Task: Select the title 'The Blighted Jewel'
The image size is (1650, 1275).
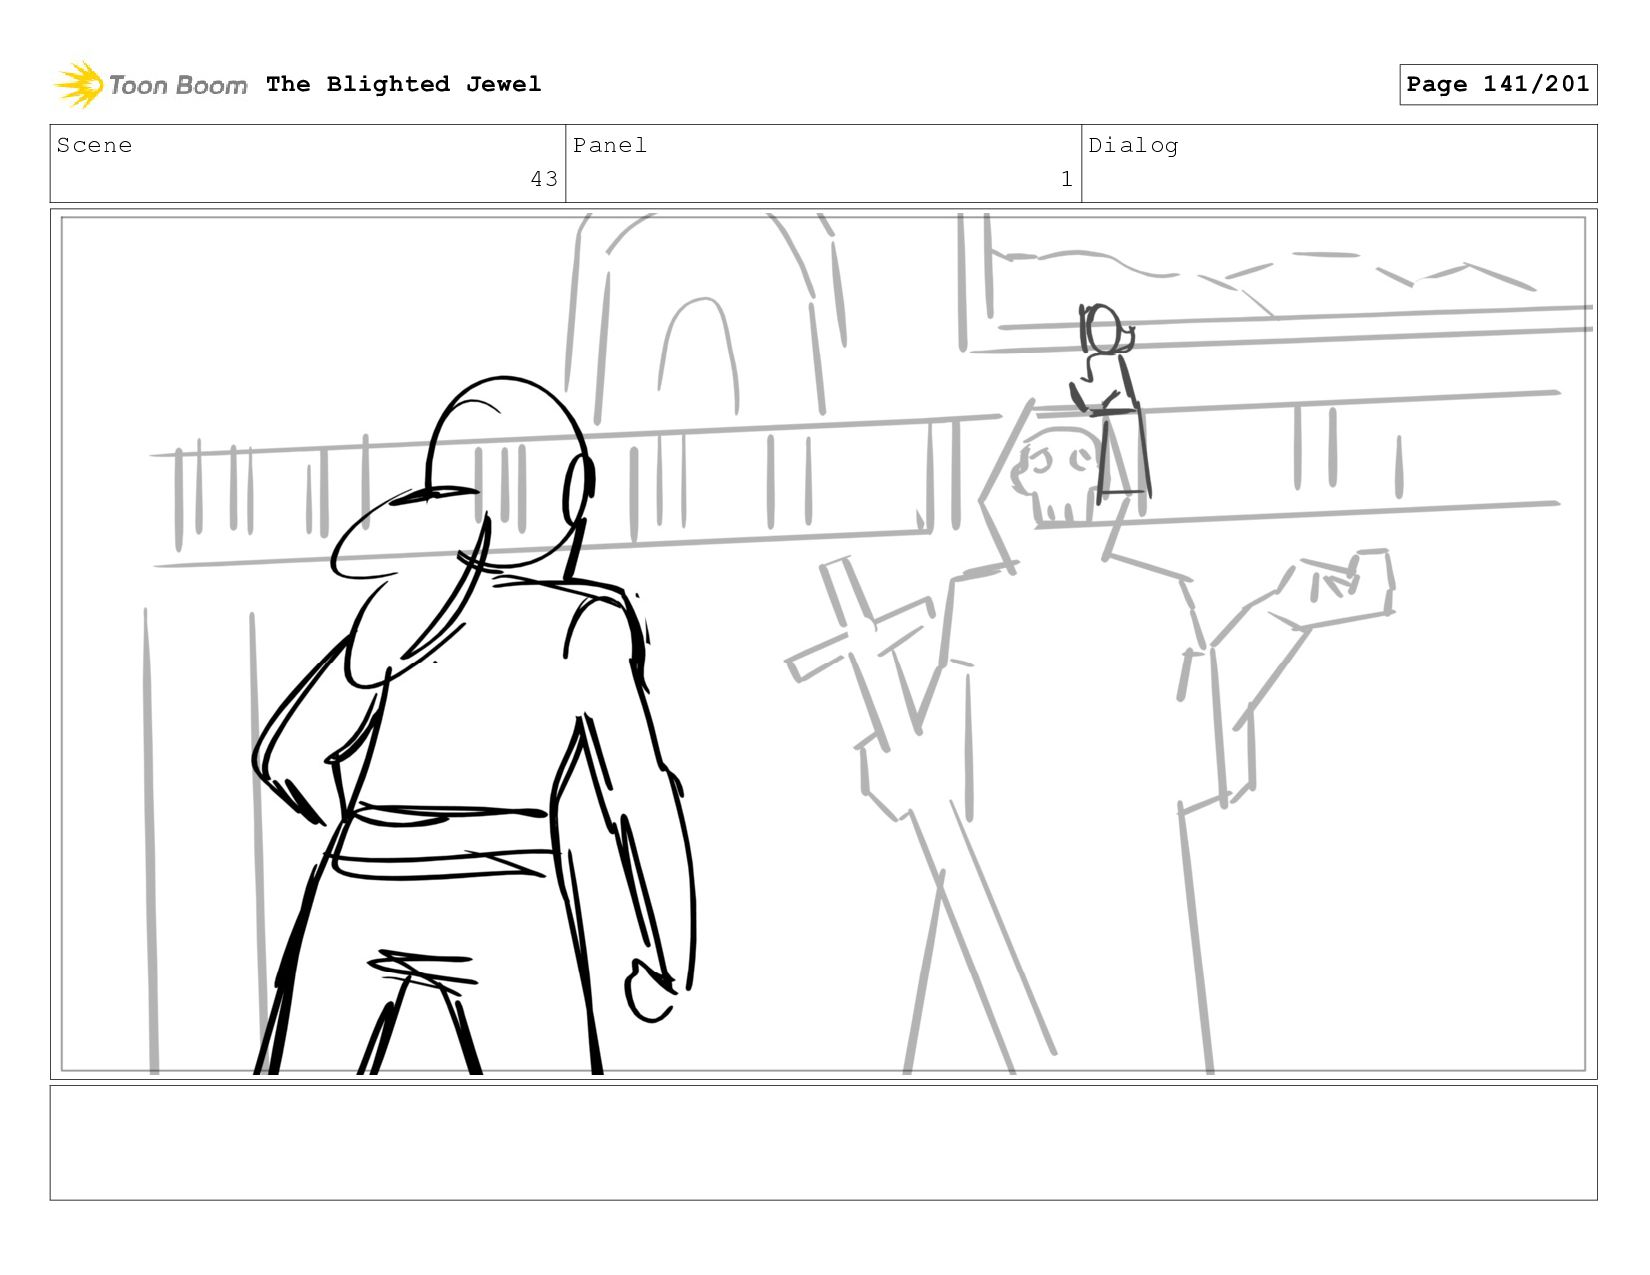Action: point(404,84)
